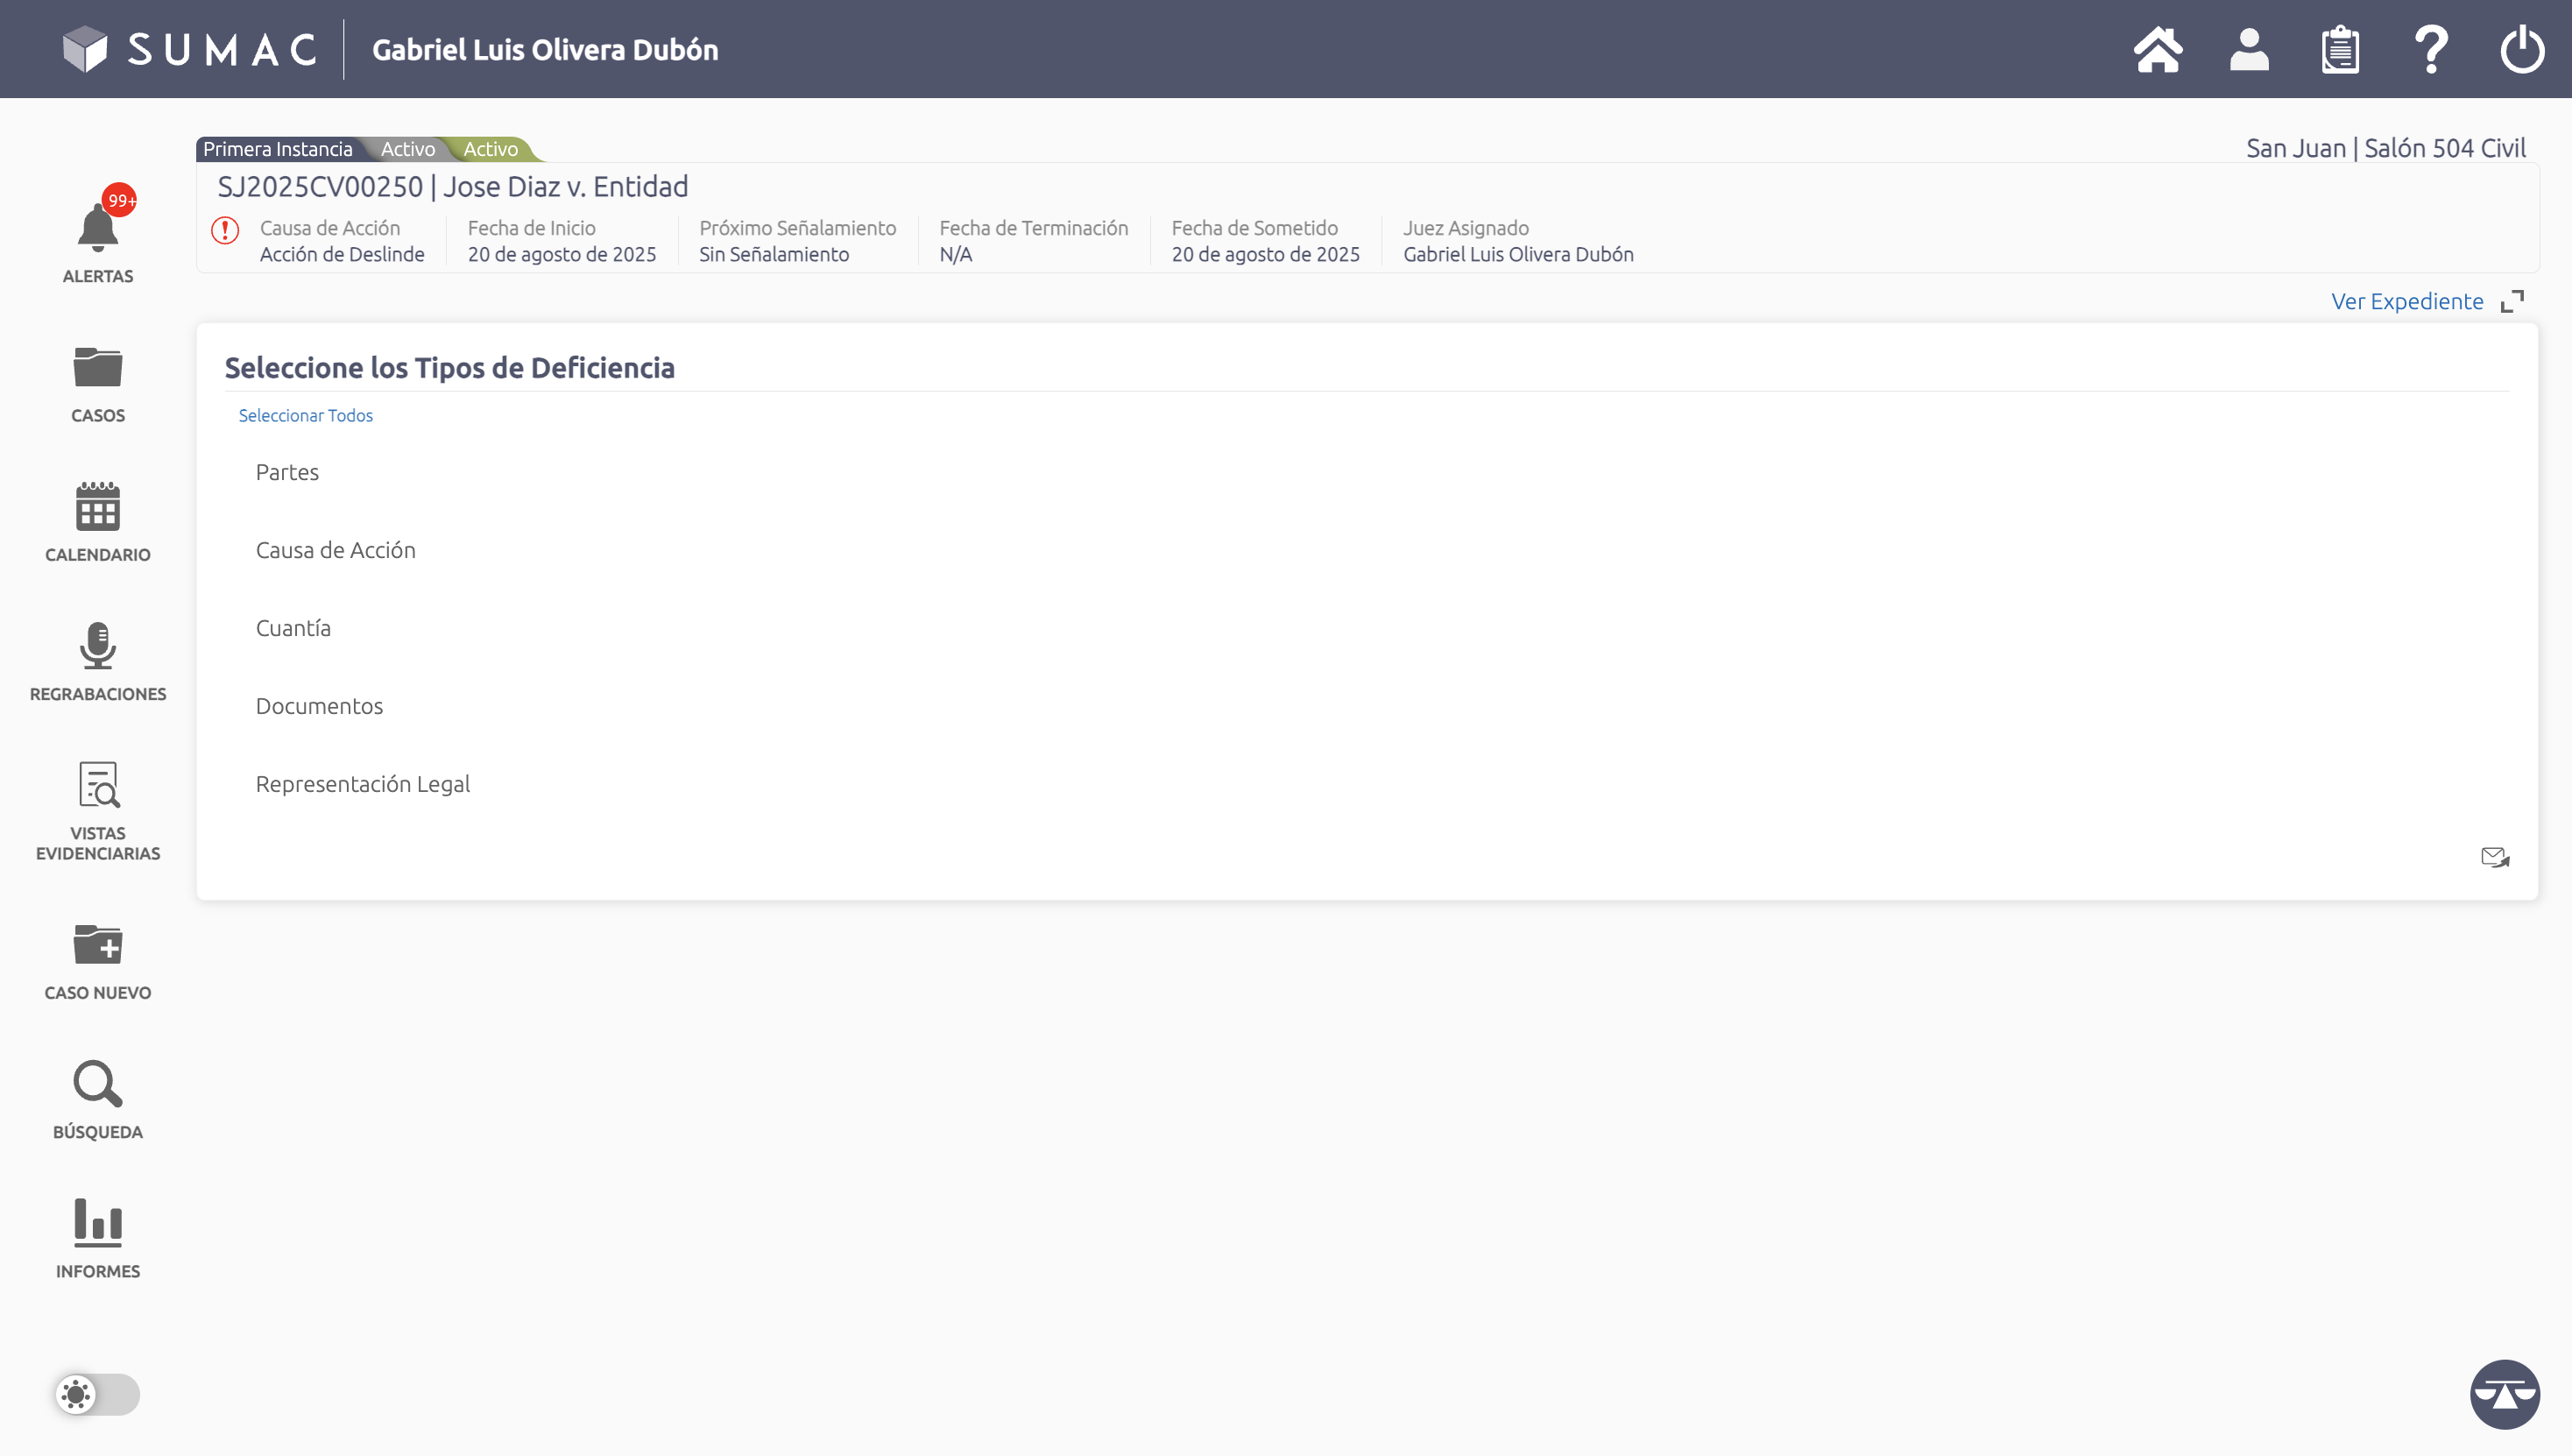Open the Casos folder icon
The height and width of the screenshot is (1456, 2572).
pyautogui.click(x=98, y=367)
